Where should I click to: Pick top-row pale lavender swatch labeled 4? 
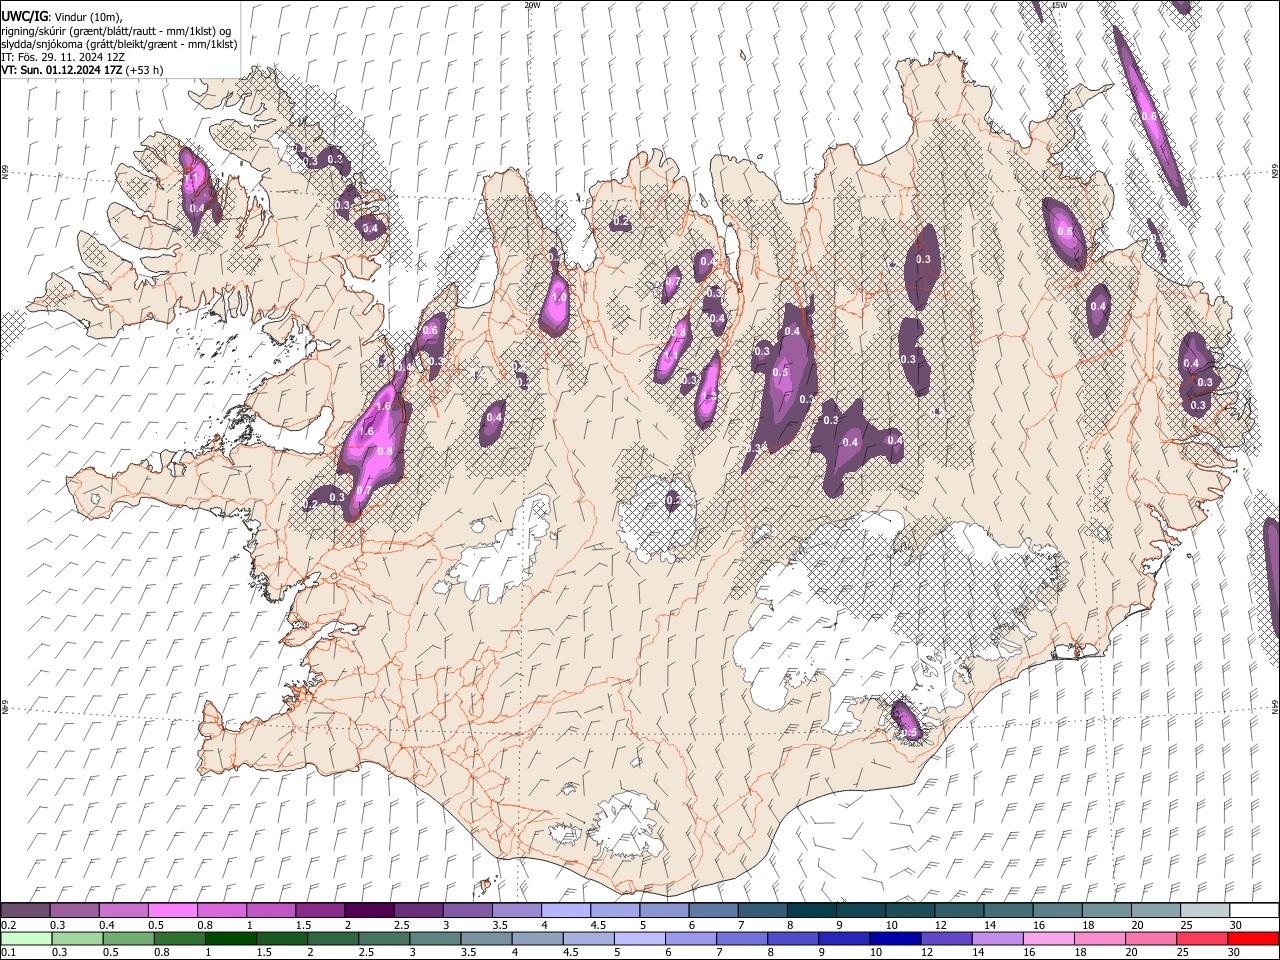click(565, 910)
